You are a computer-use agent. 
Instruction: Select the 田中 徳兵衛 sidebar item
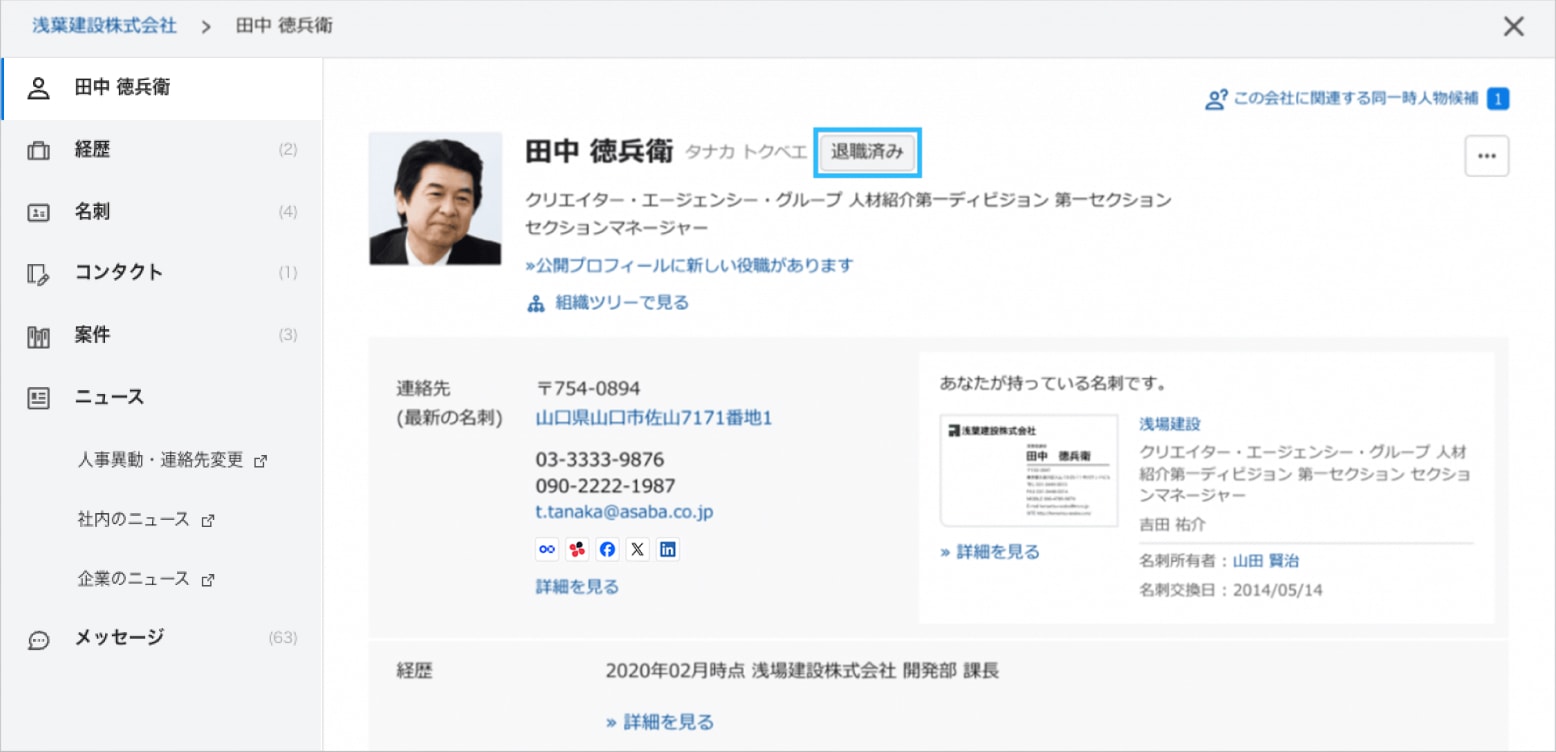click(x=162, y=88)
